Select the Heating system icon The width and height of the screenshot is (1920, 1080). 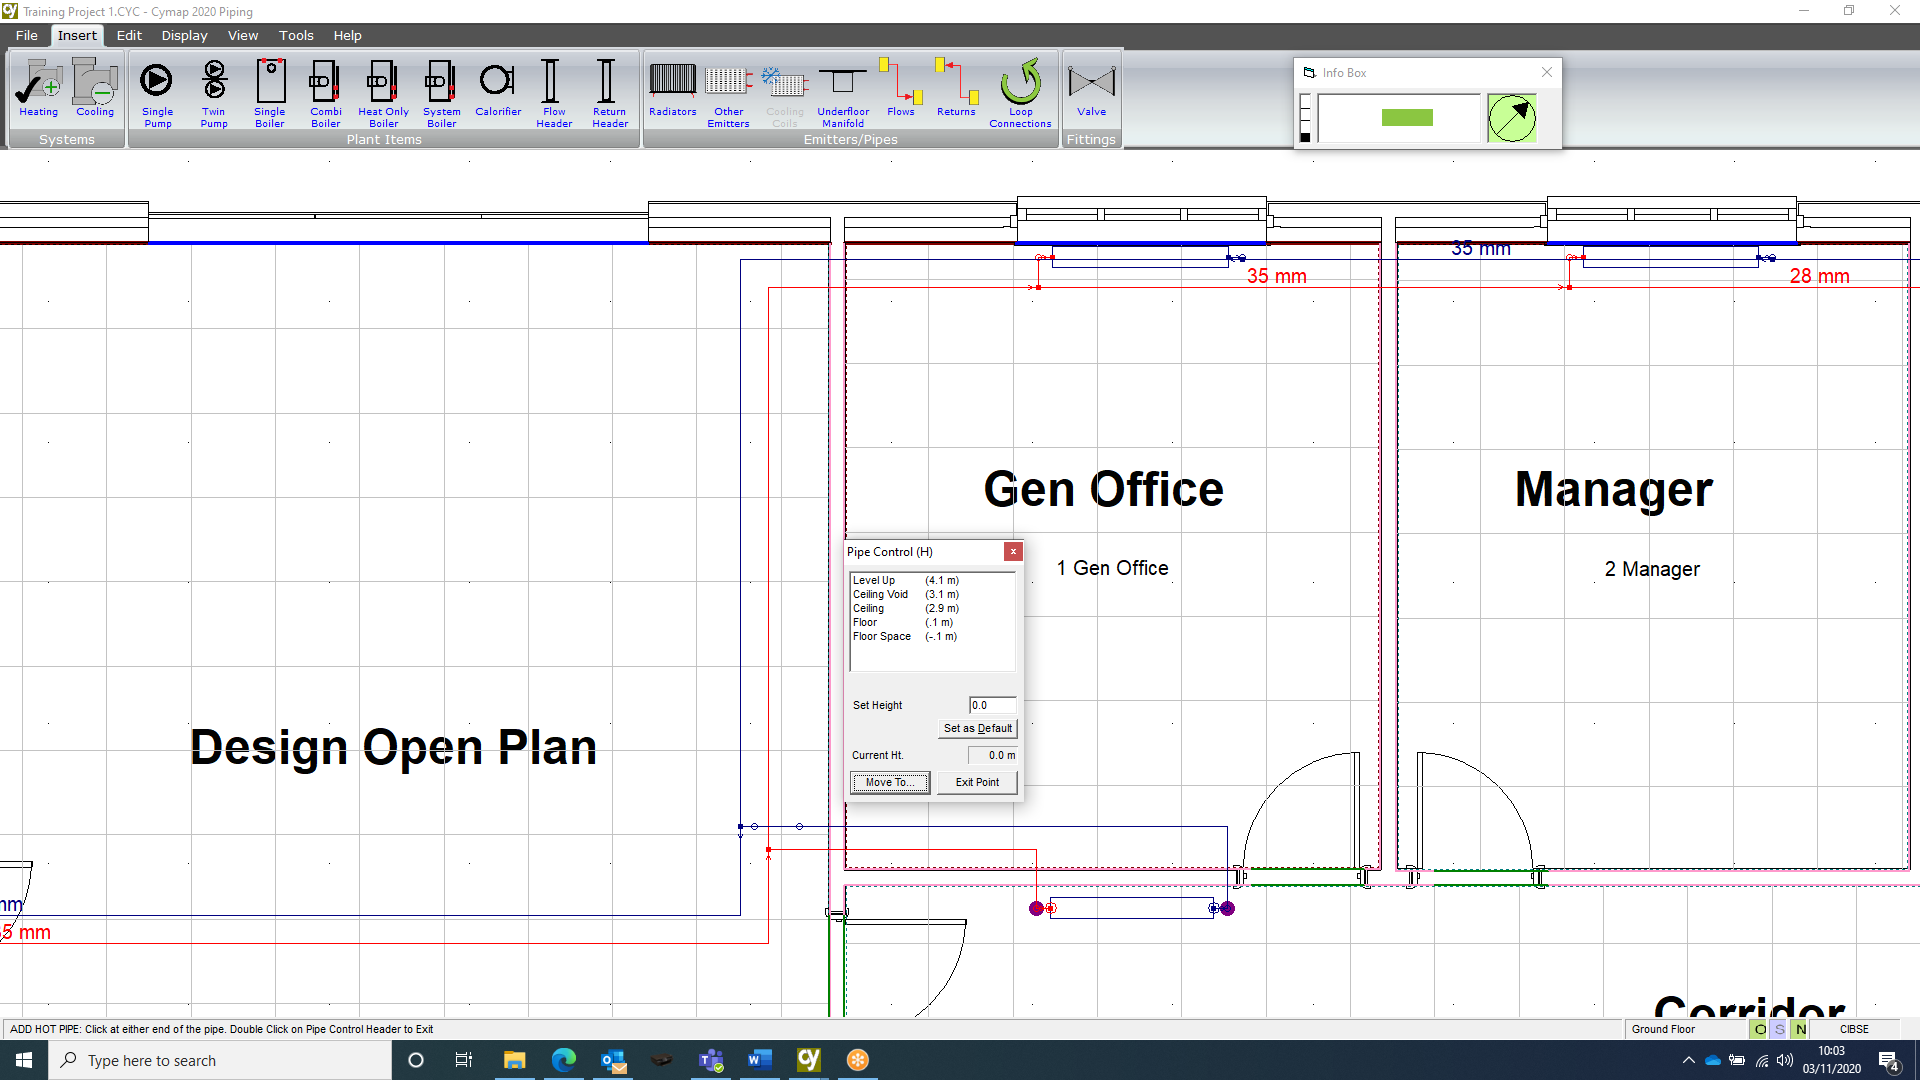point(39,88)
